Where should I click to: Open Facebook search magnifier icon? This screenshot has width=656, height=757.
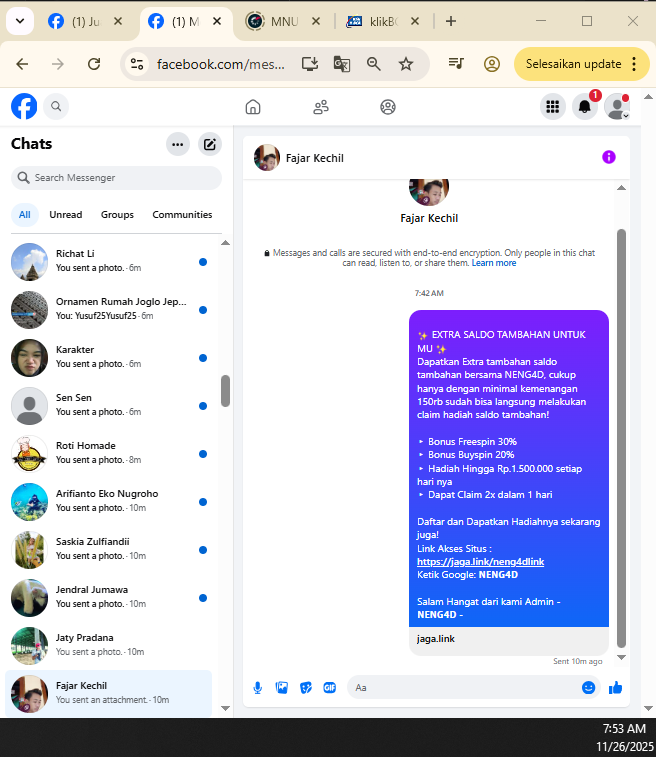tap(56, 106)
